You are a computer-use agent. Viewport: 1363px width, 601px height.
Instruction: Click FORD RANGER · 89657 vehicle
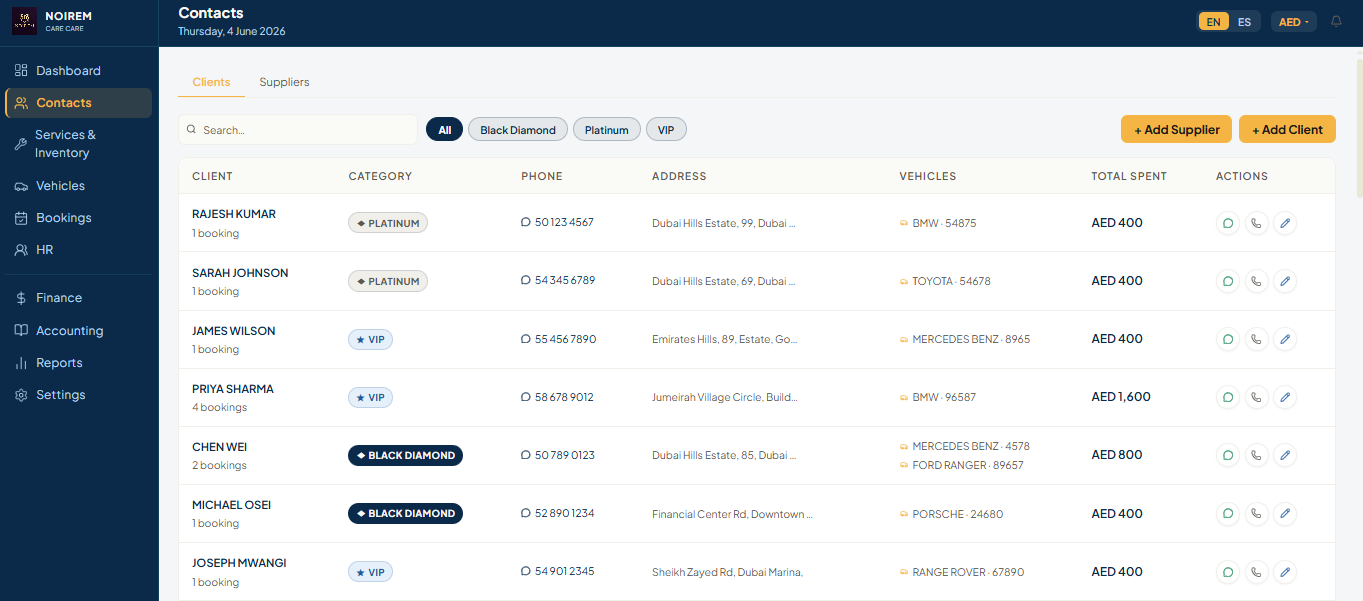click(968, 465)
